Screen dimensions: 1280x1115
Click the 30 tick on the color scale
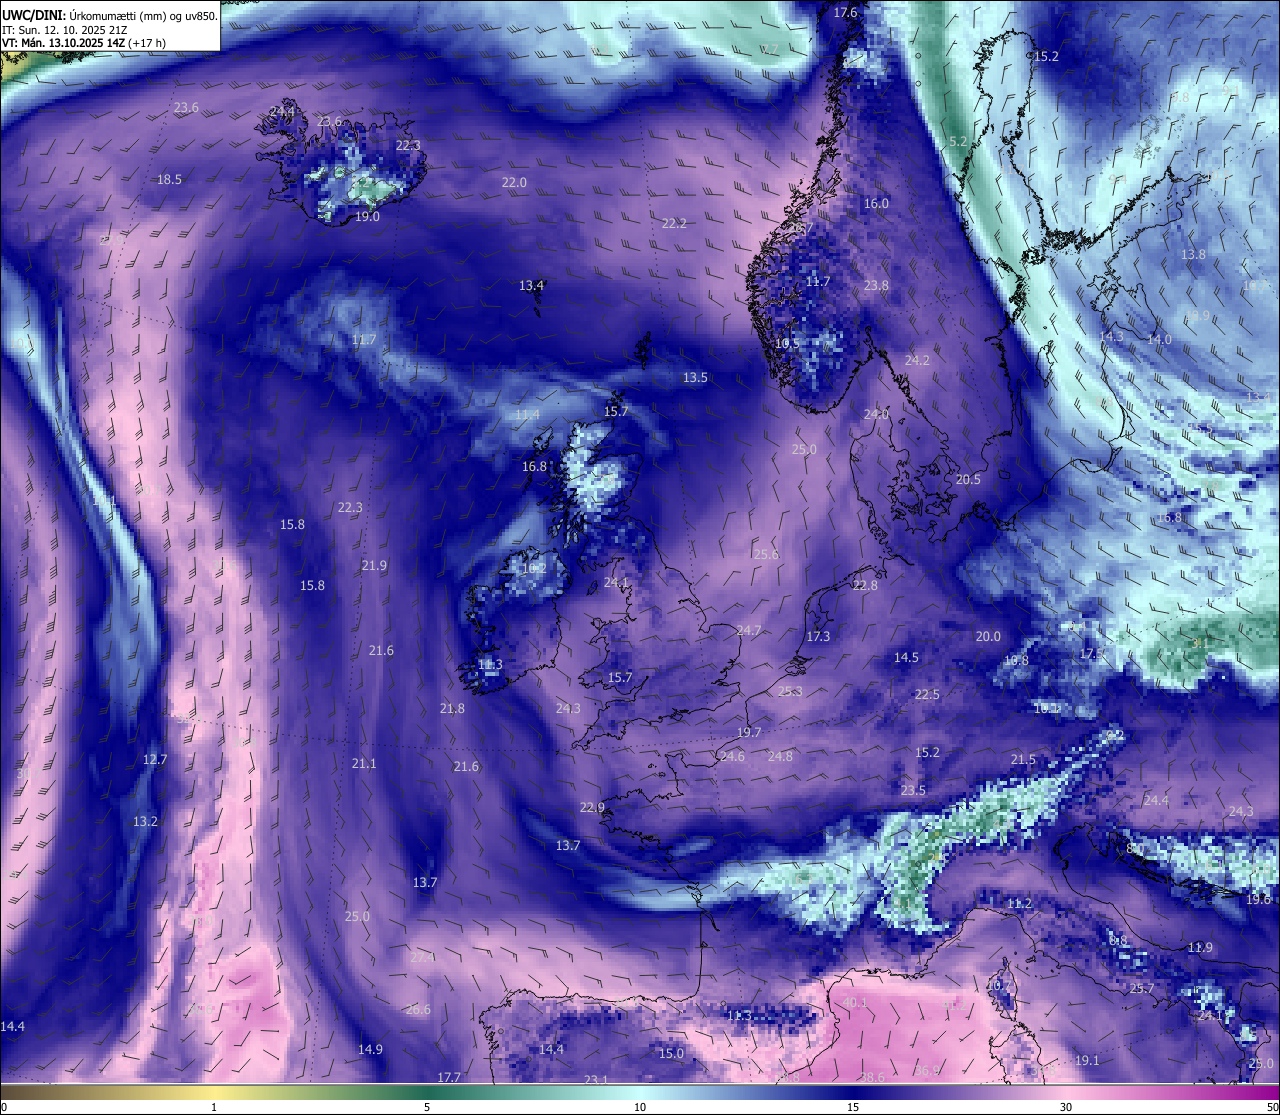pos(1066,1107)
